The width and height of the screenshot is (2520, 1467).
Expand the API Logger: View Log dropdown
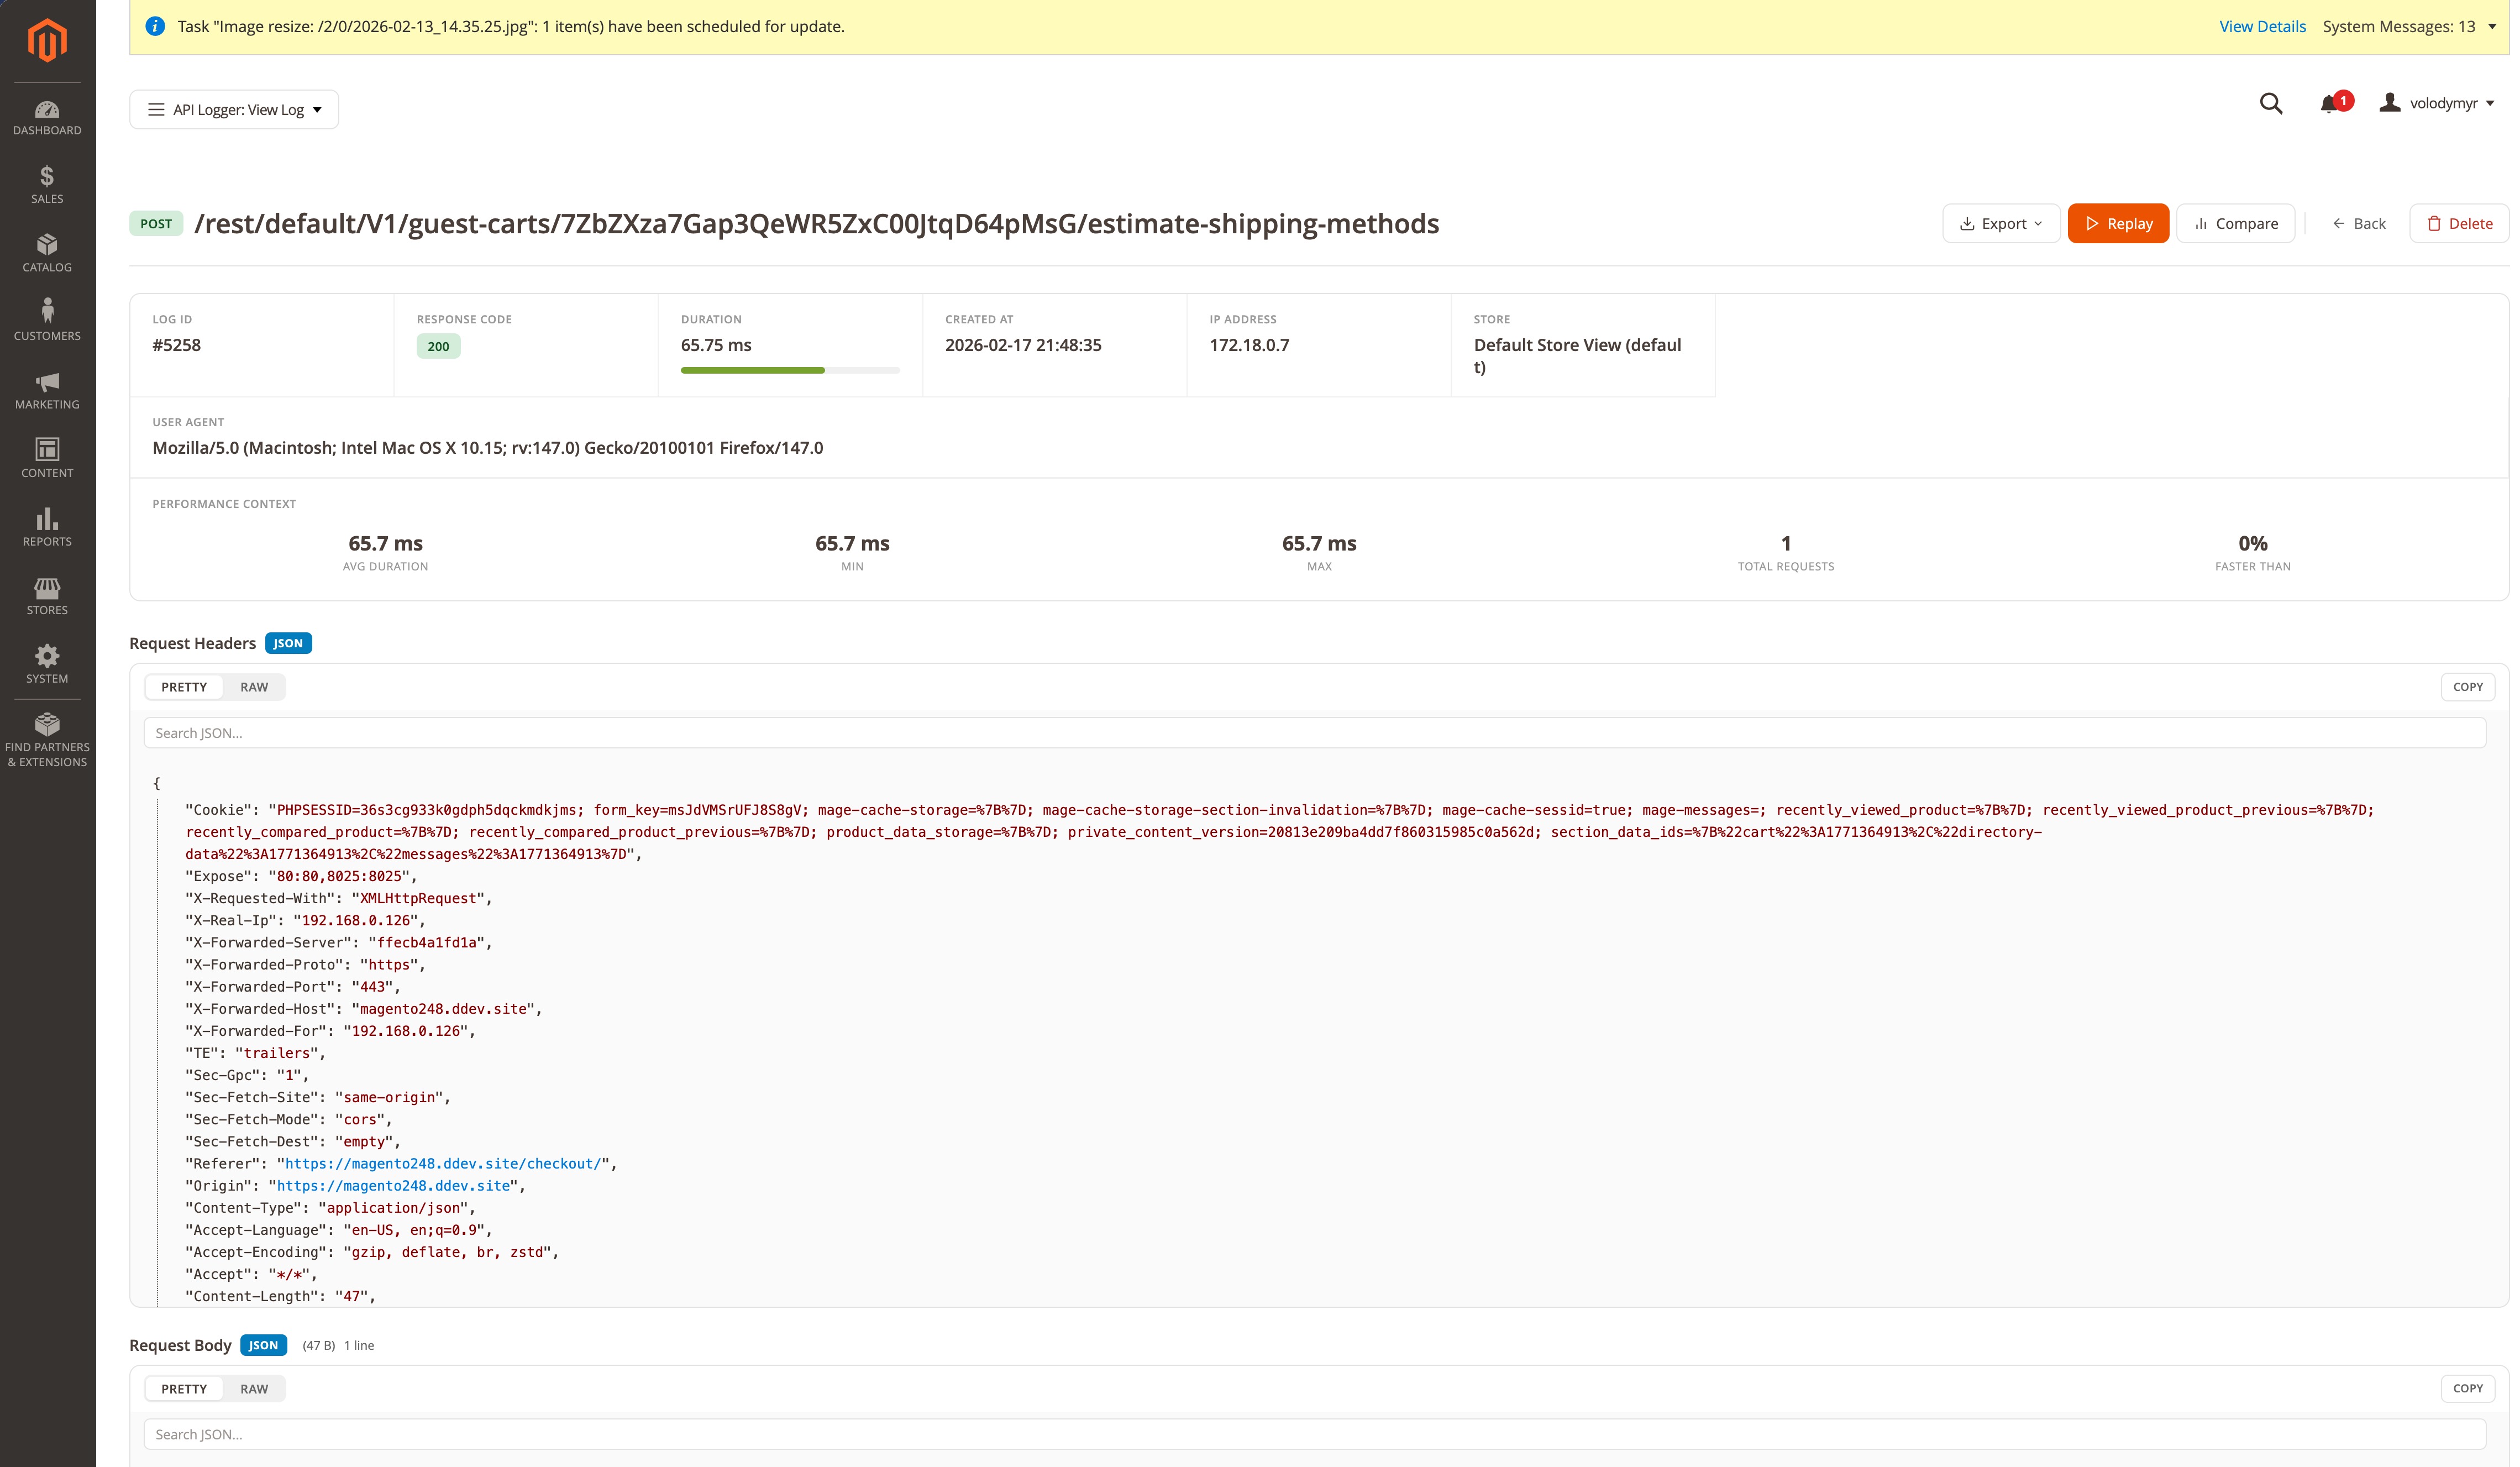point(234,110)
